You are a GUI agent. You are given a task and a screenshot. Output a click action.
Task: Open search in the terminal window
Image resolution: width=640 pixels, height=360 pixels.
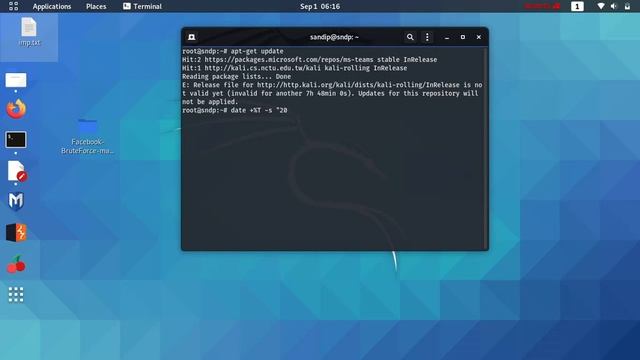coord(410,37)
